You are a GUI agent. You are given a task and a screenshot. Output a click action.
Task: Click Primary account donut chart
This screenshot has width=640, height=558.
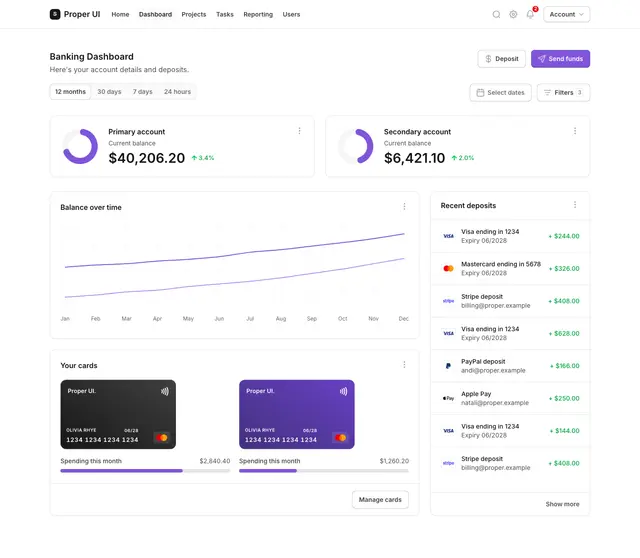point(80,146)
